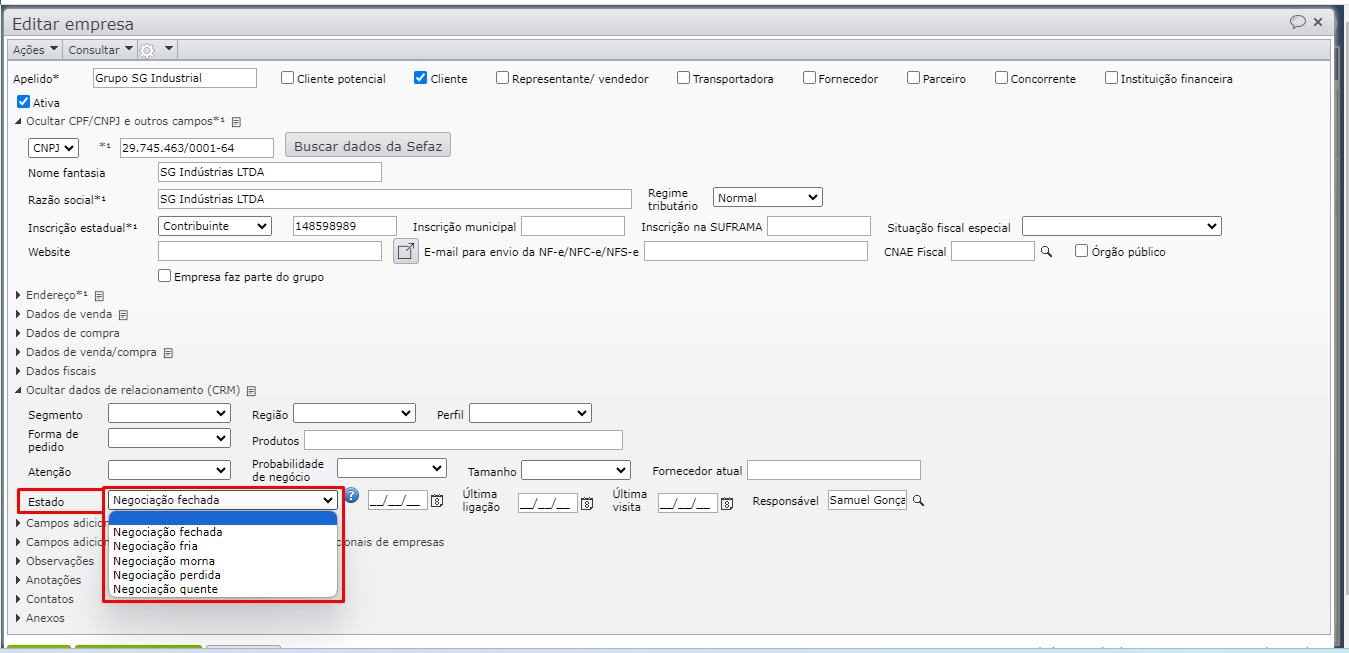Click the Produtos input field

[x=463, y=440]
